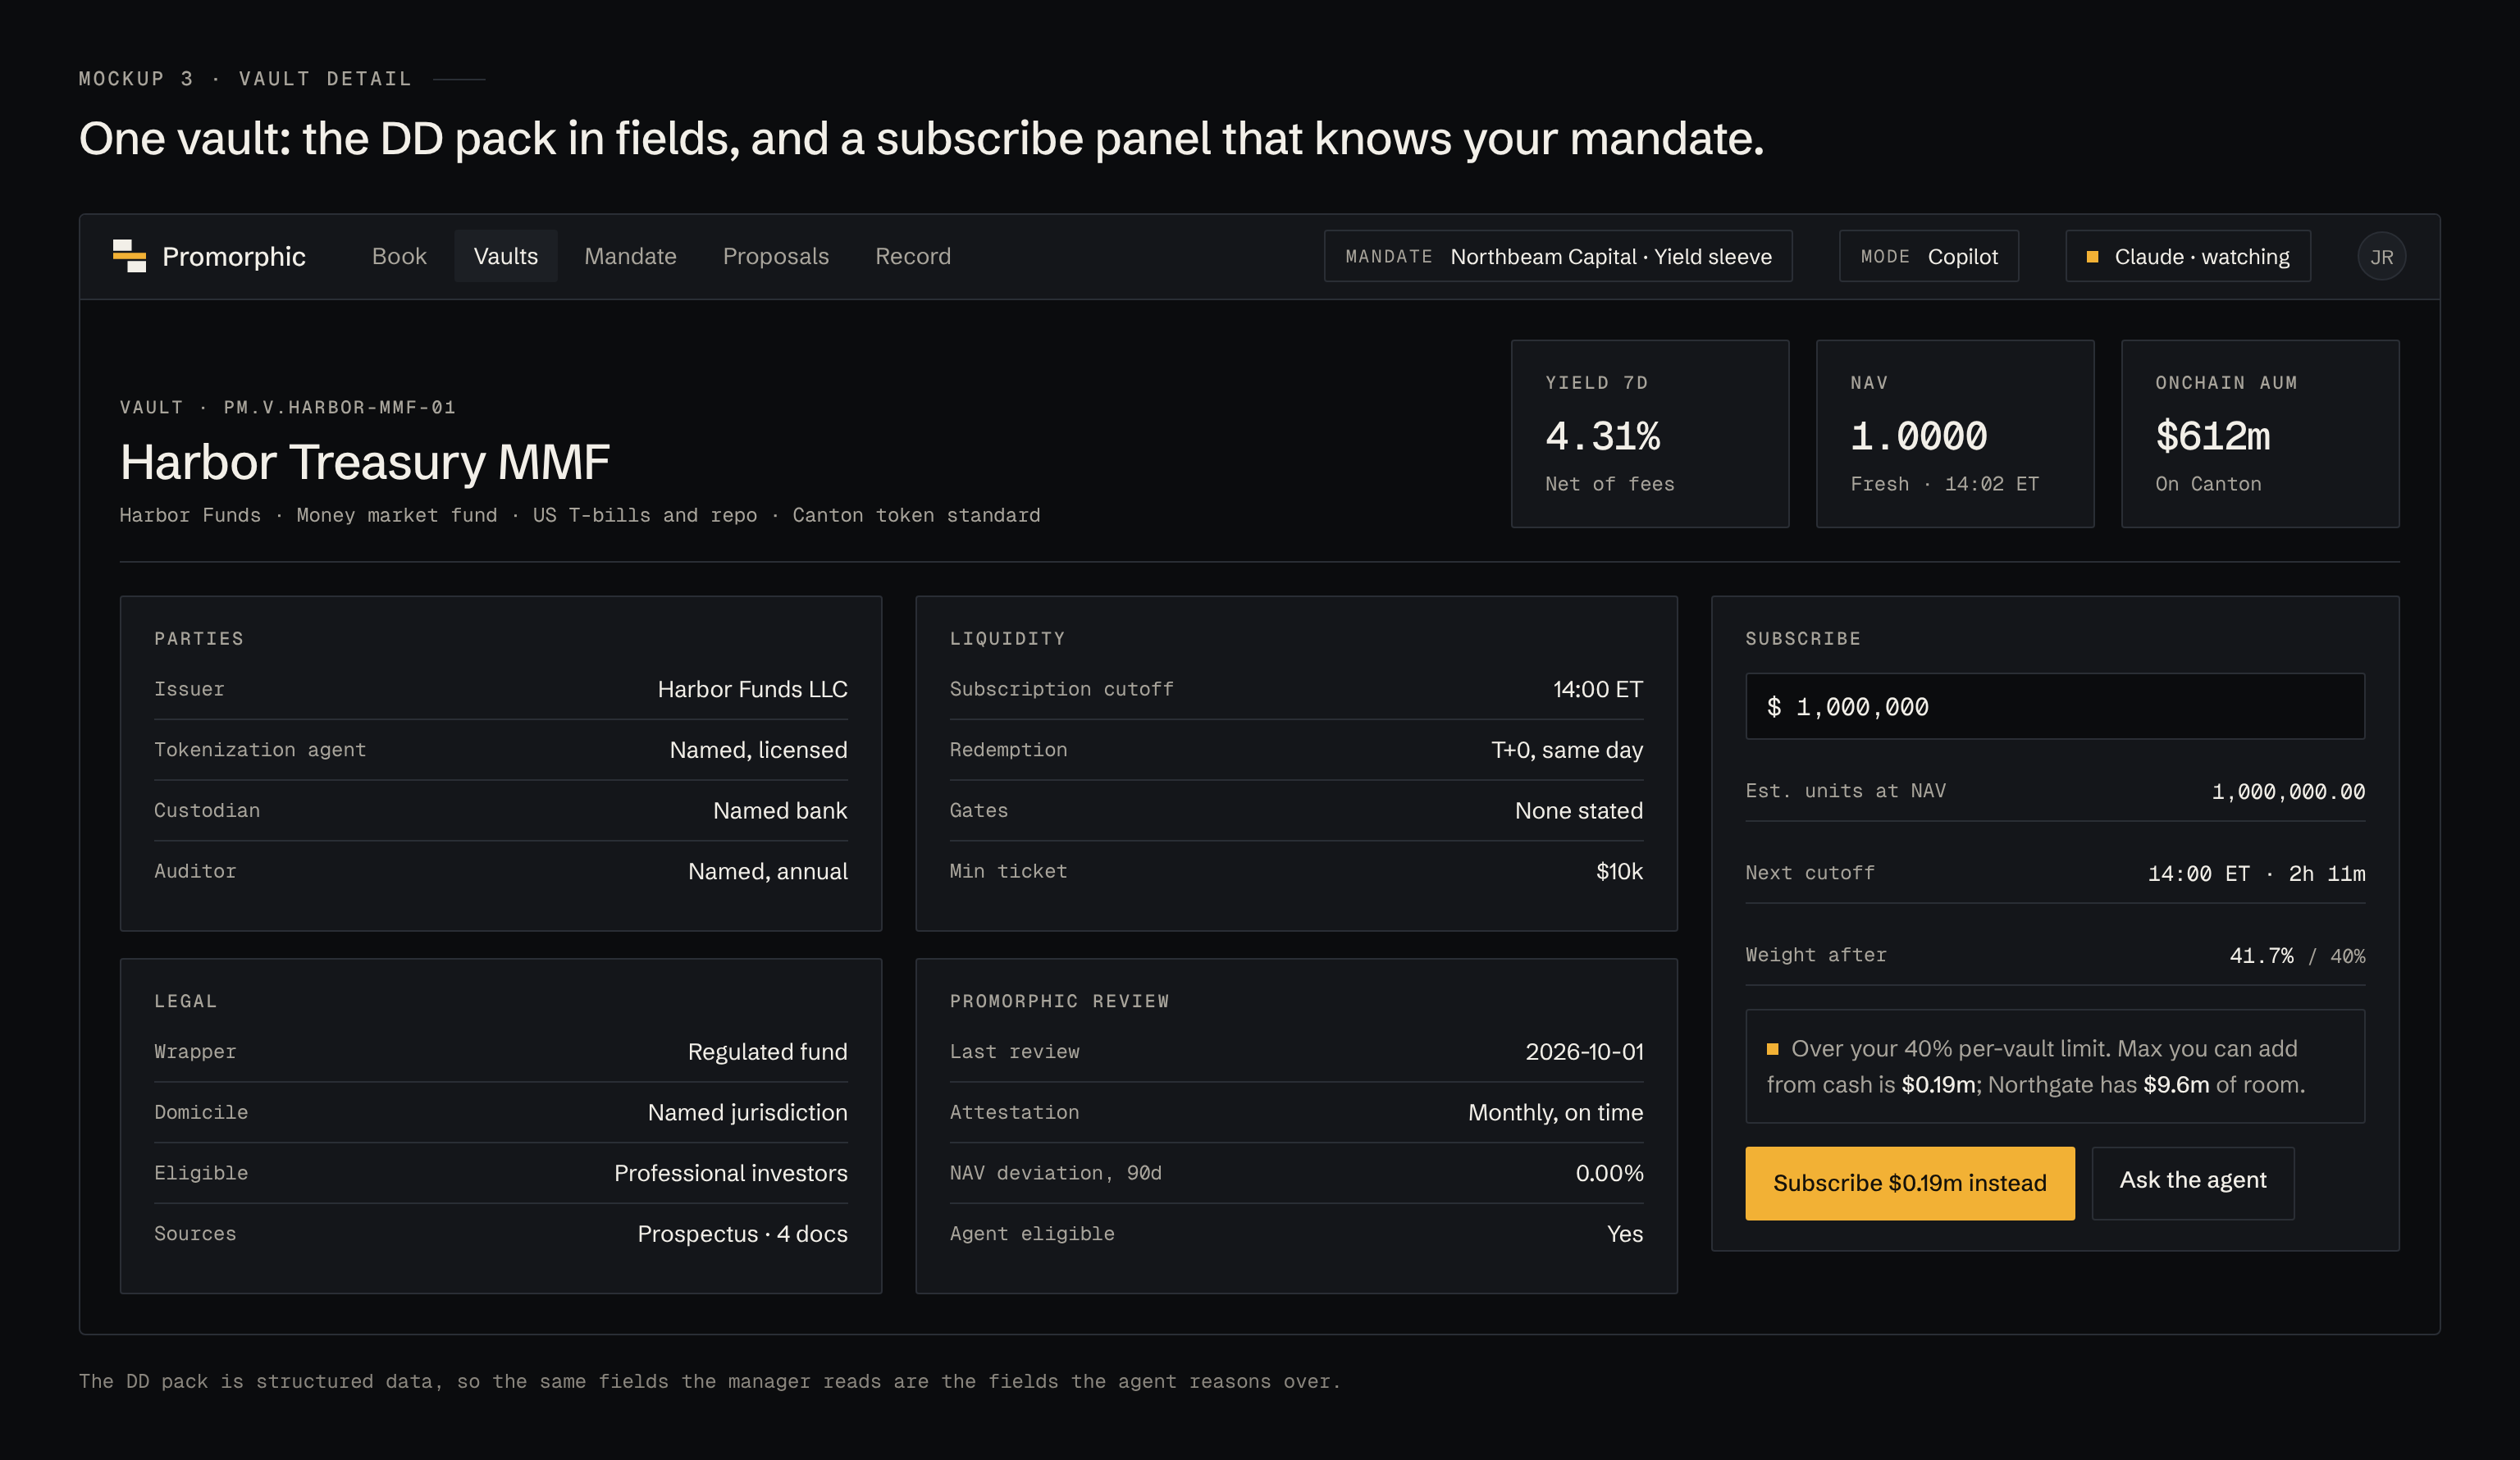Click the Attestation value Monthly, on time
The image size is (2520, 1460).
[1555, 1113]
